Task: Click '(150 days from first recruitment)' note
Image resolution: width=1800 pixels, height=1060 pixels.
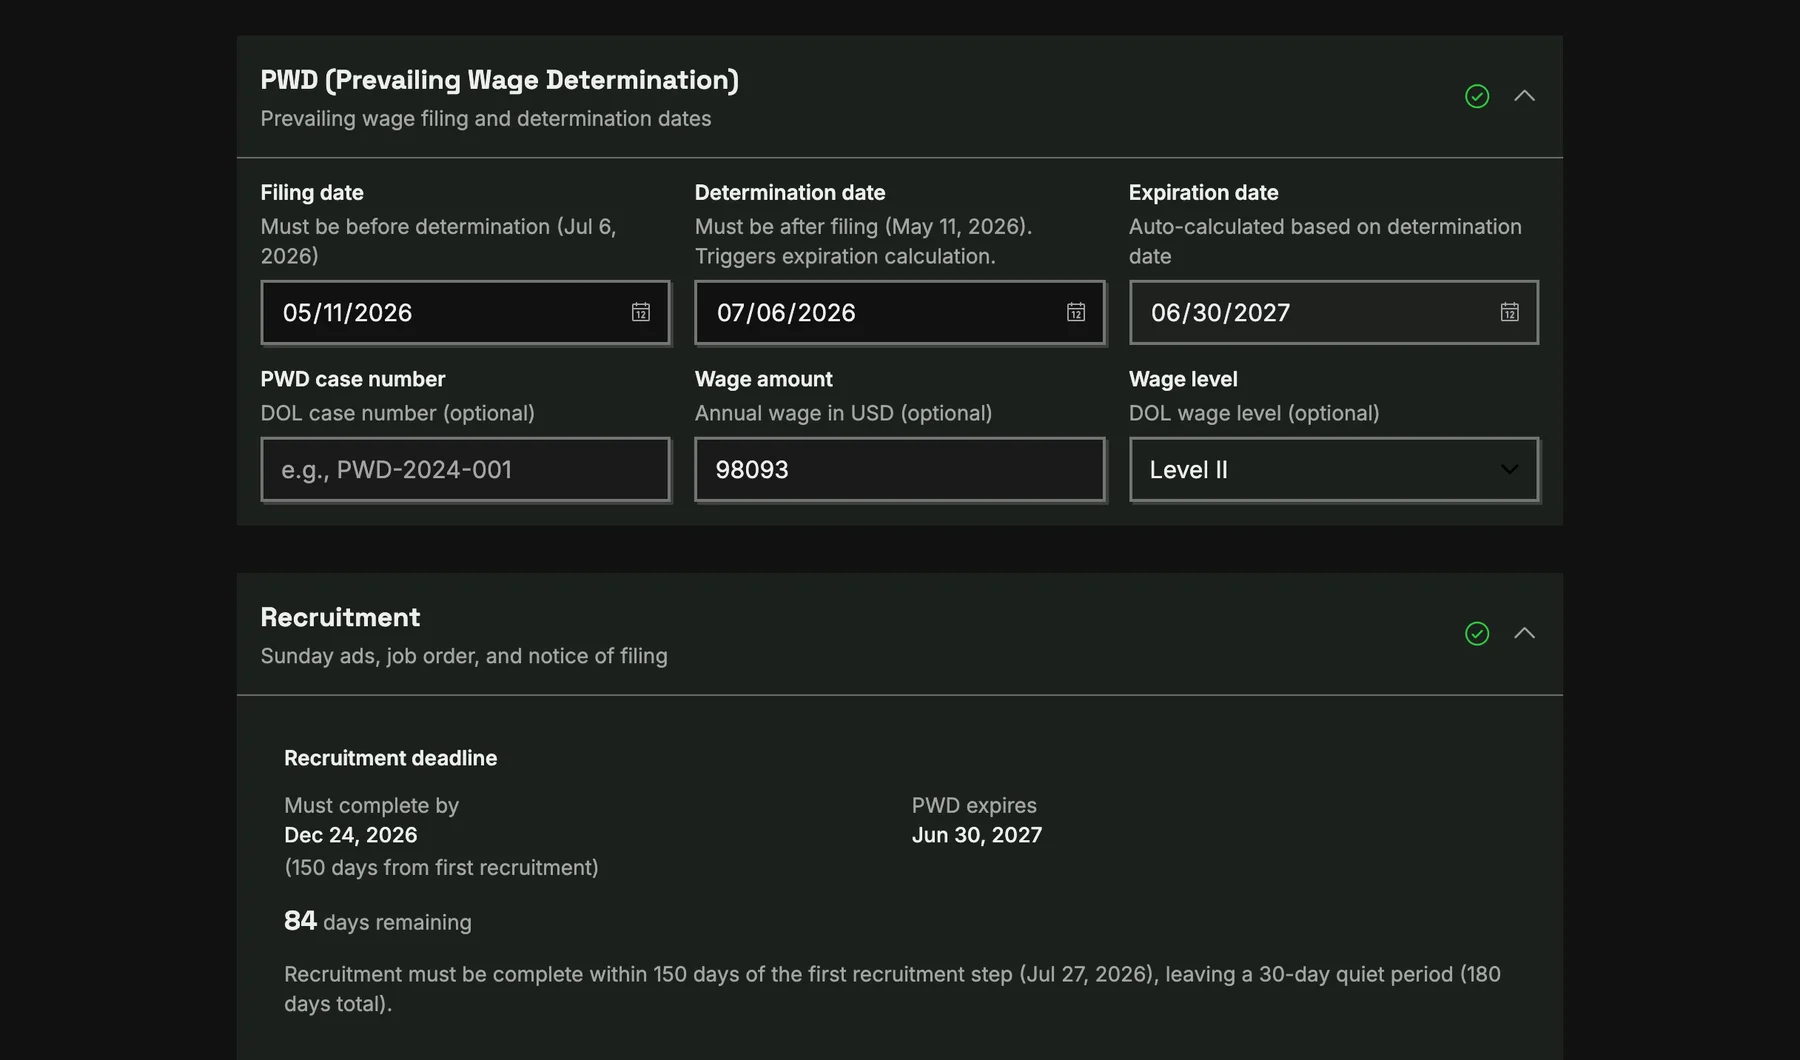Action: (441, 867)
